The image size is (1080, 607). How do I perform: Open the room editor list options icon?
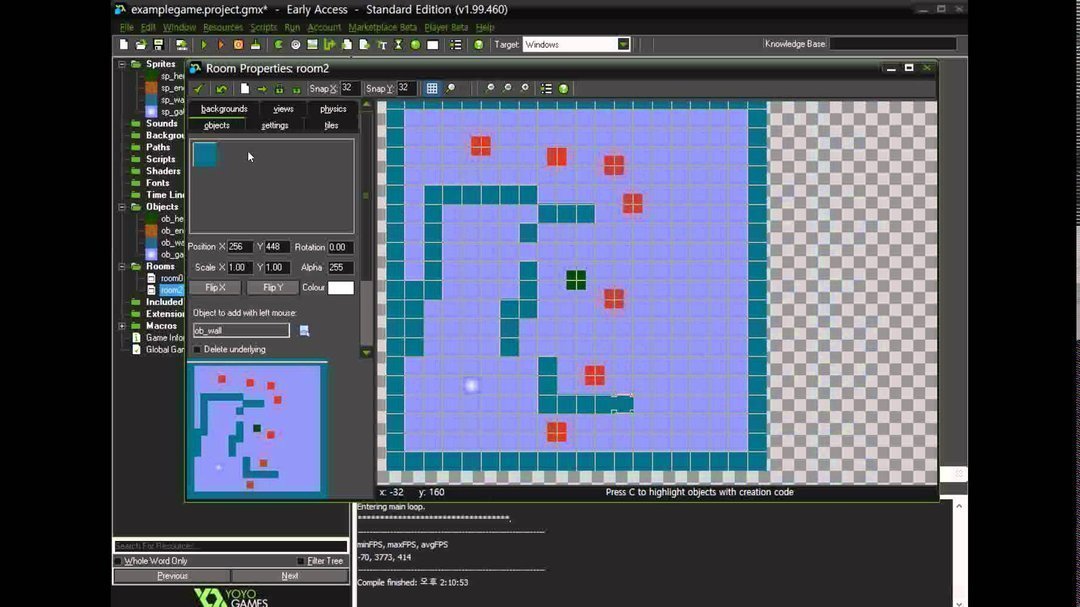546,89
